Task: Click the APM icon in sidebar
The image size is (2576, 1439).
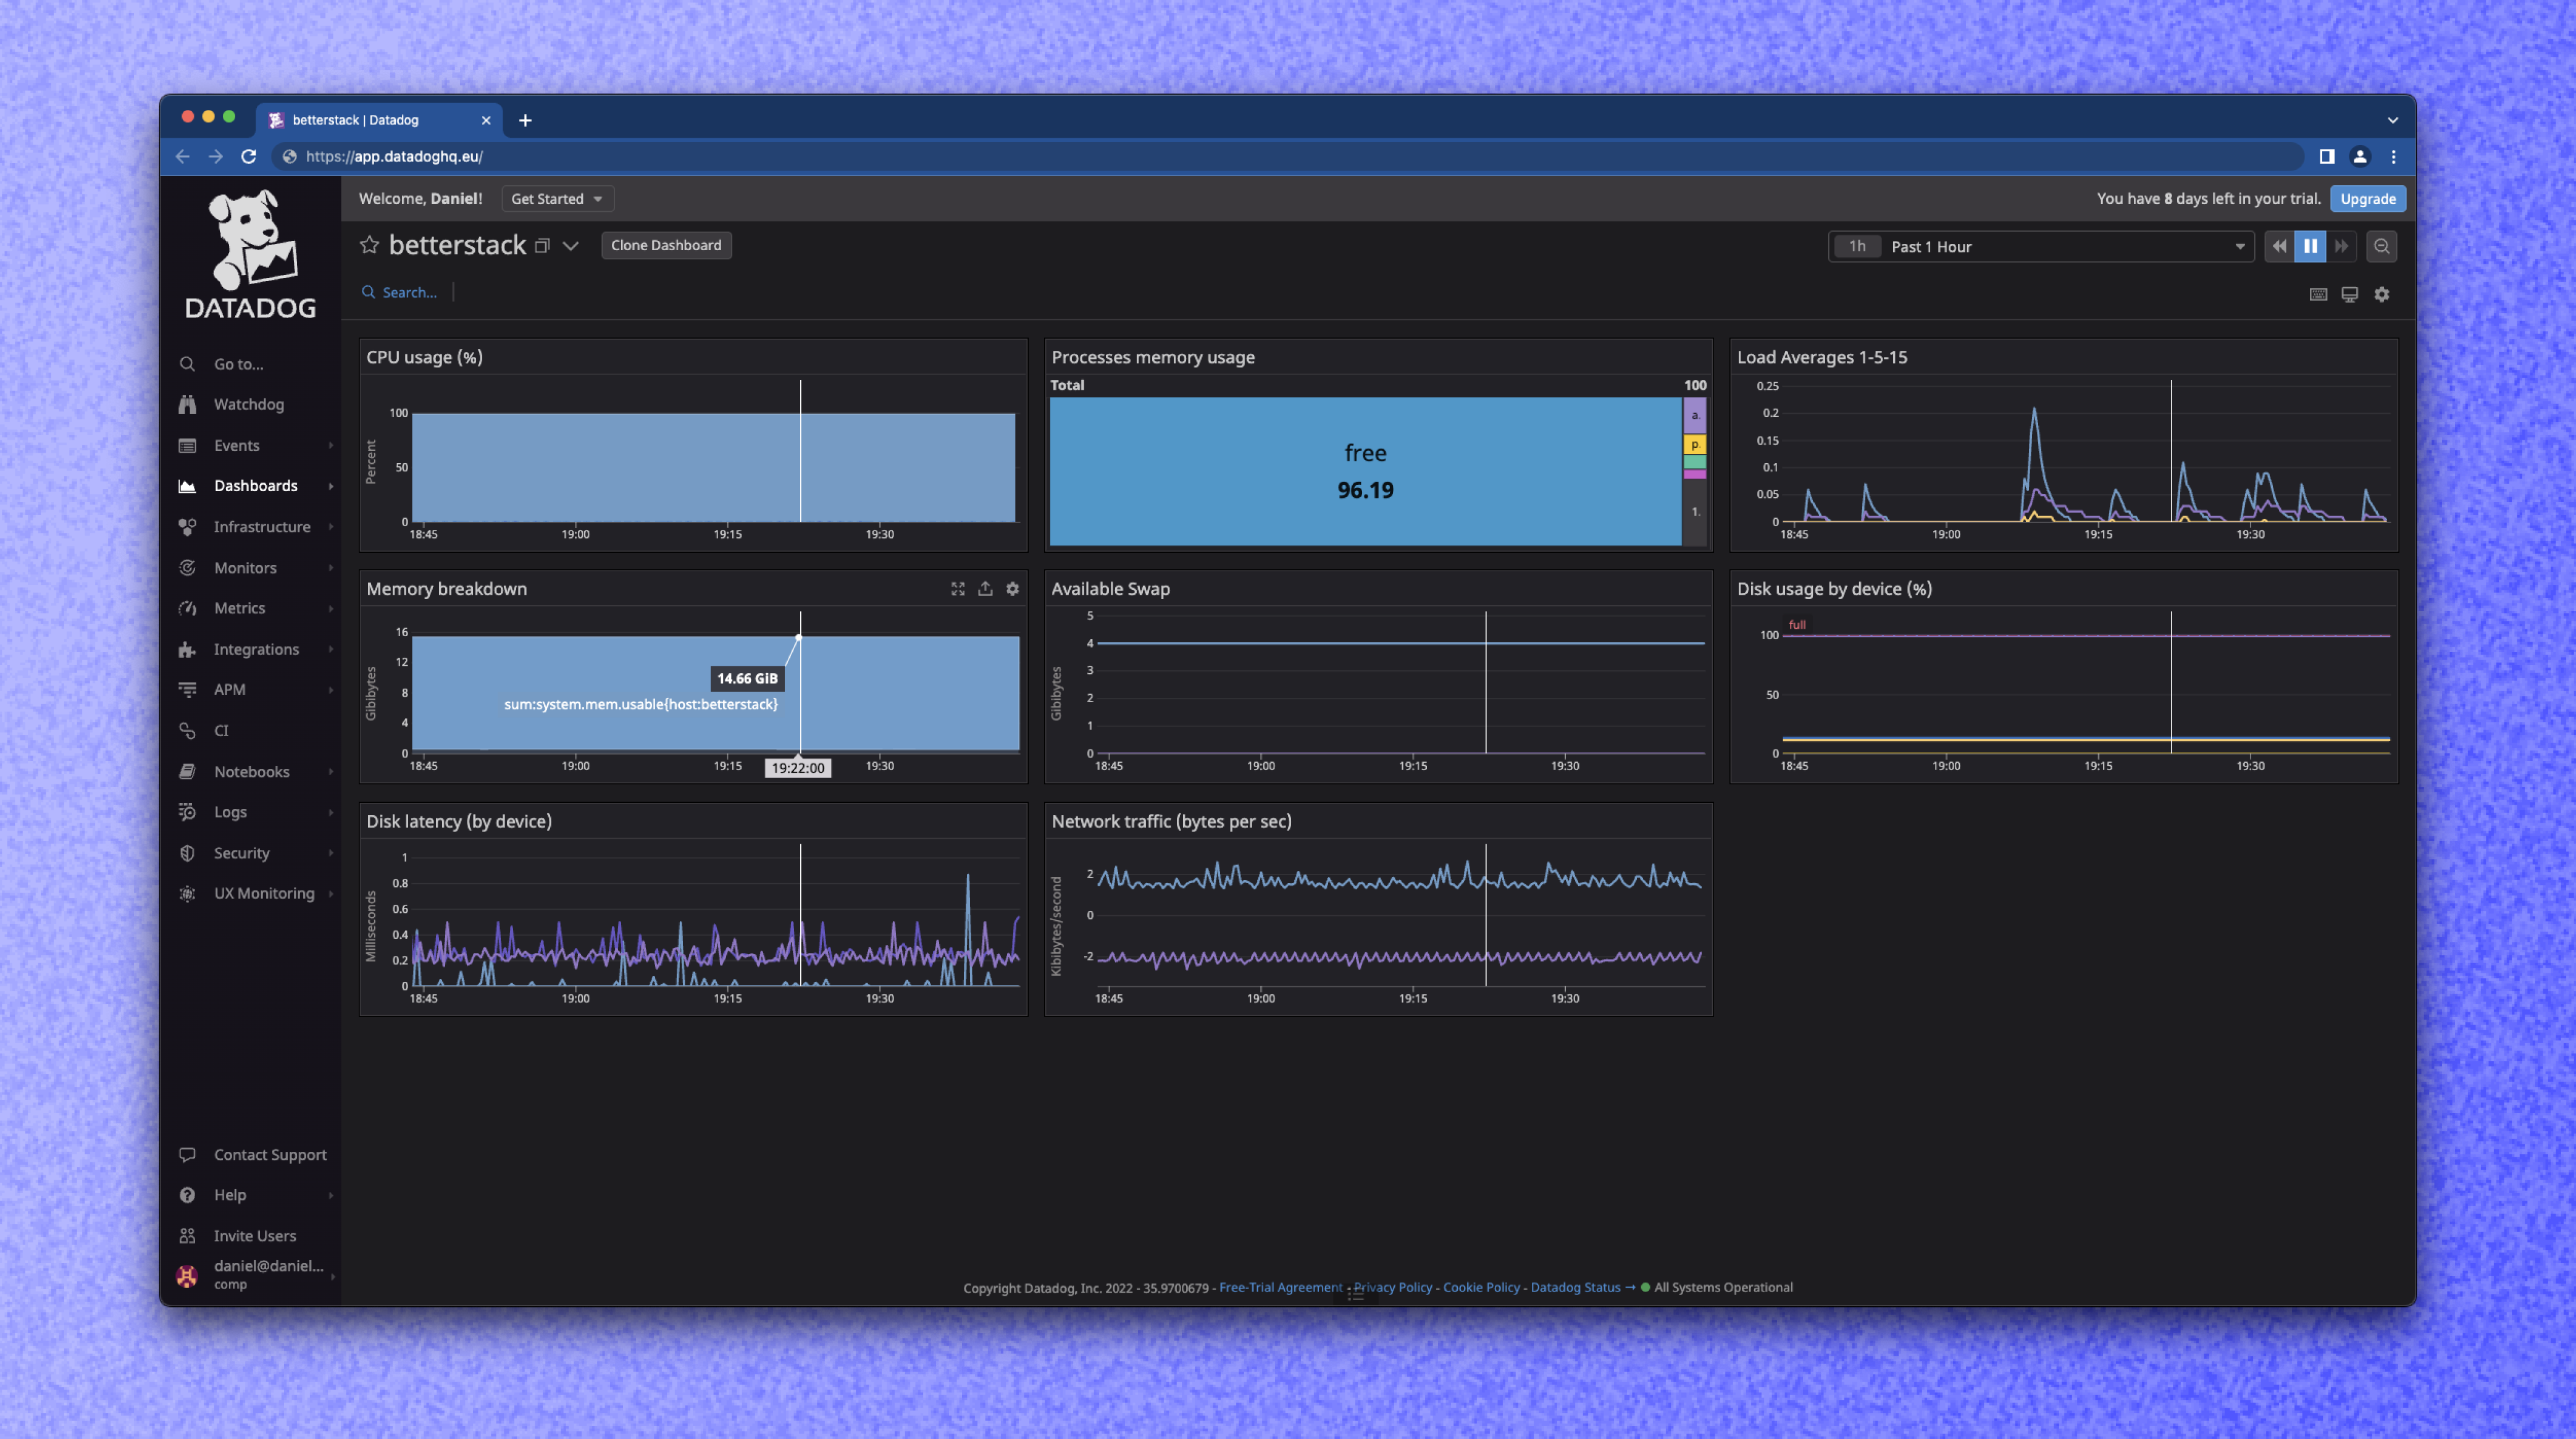Action: coord(187,689)
